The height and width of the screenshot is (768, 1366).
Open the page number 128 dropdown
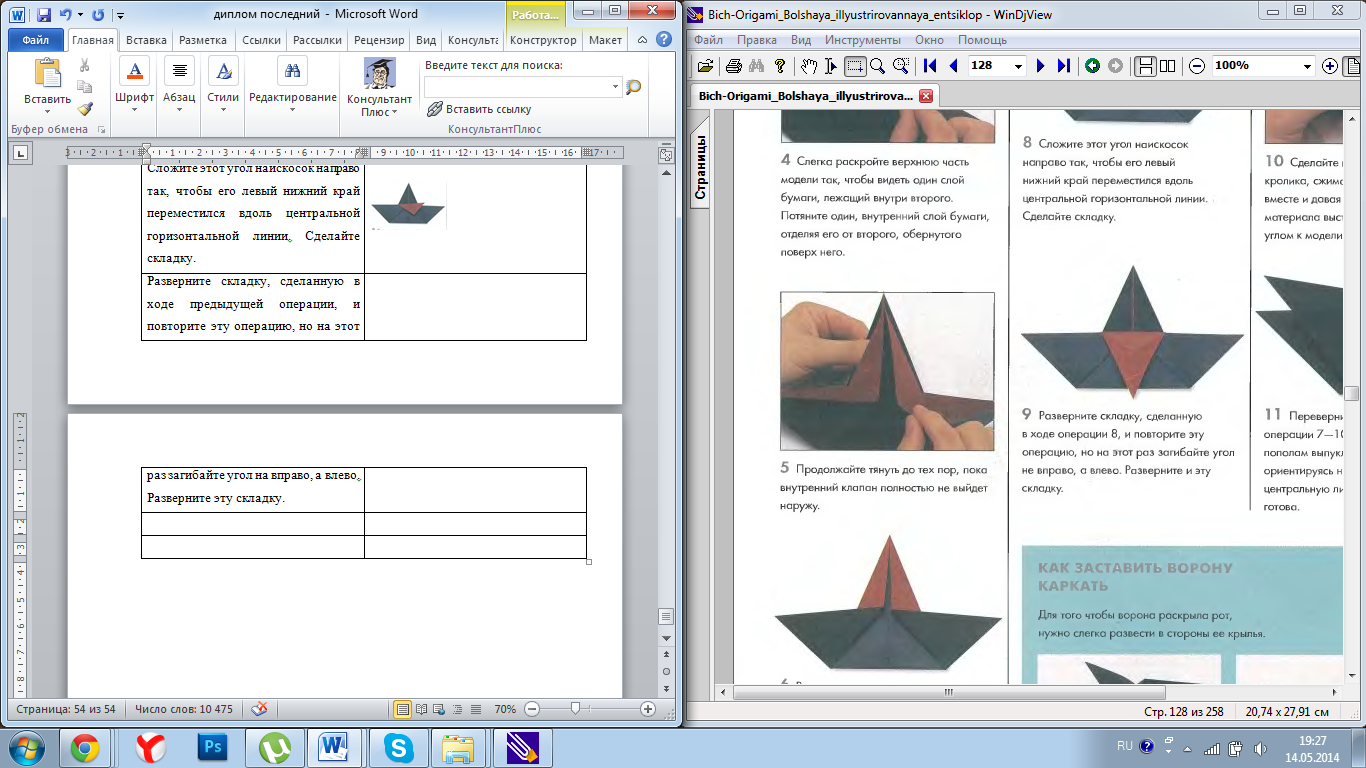tap(1019, 66)
